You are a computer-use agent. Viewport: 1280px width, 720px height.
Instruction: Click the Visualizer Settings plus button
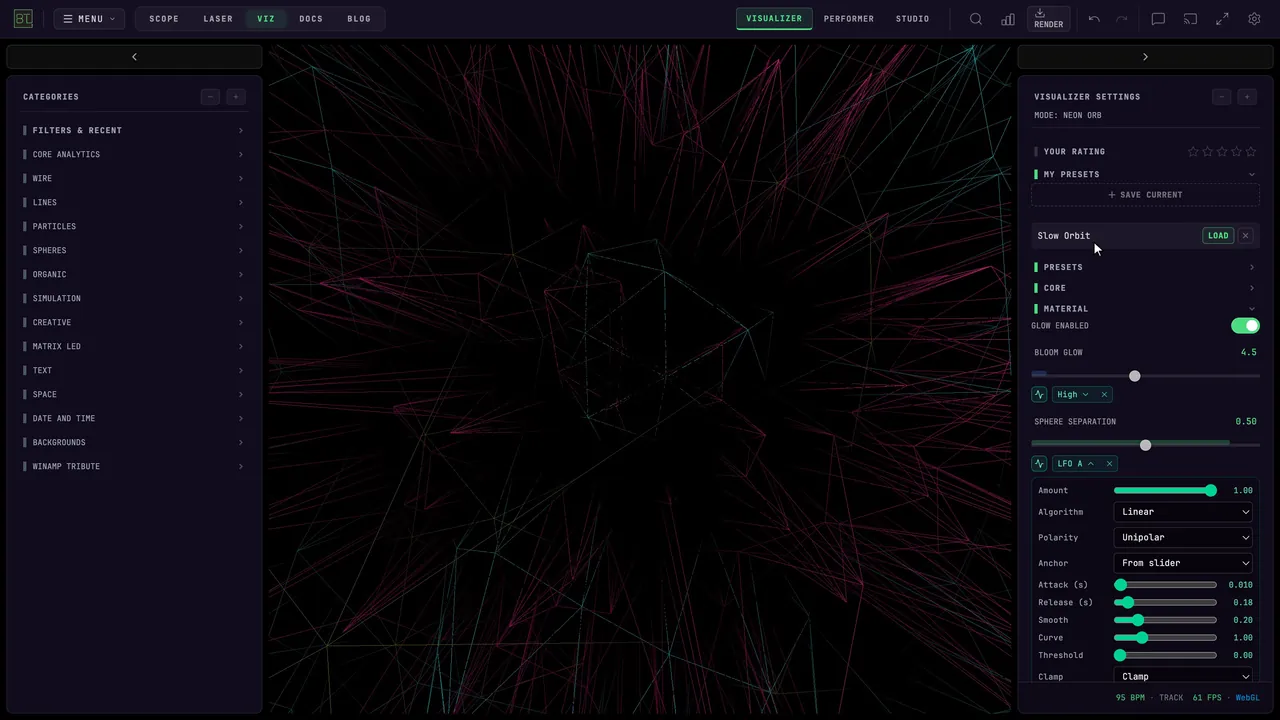pos(1247,97)
